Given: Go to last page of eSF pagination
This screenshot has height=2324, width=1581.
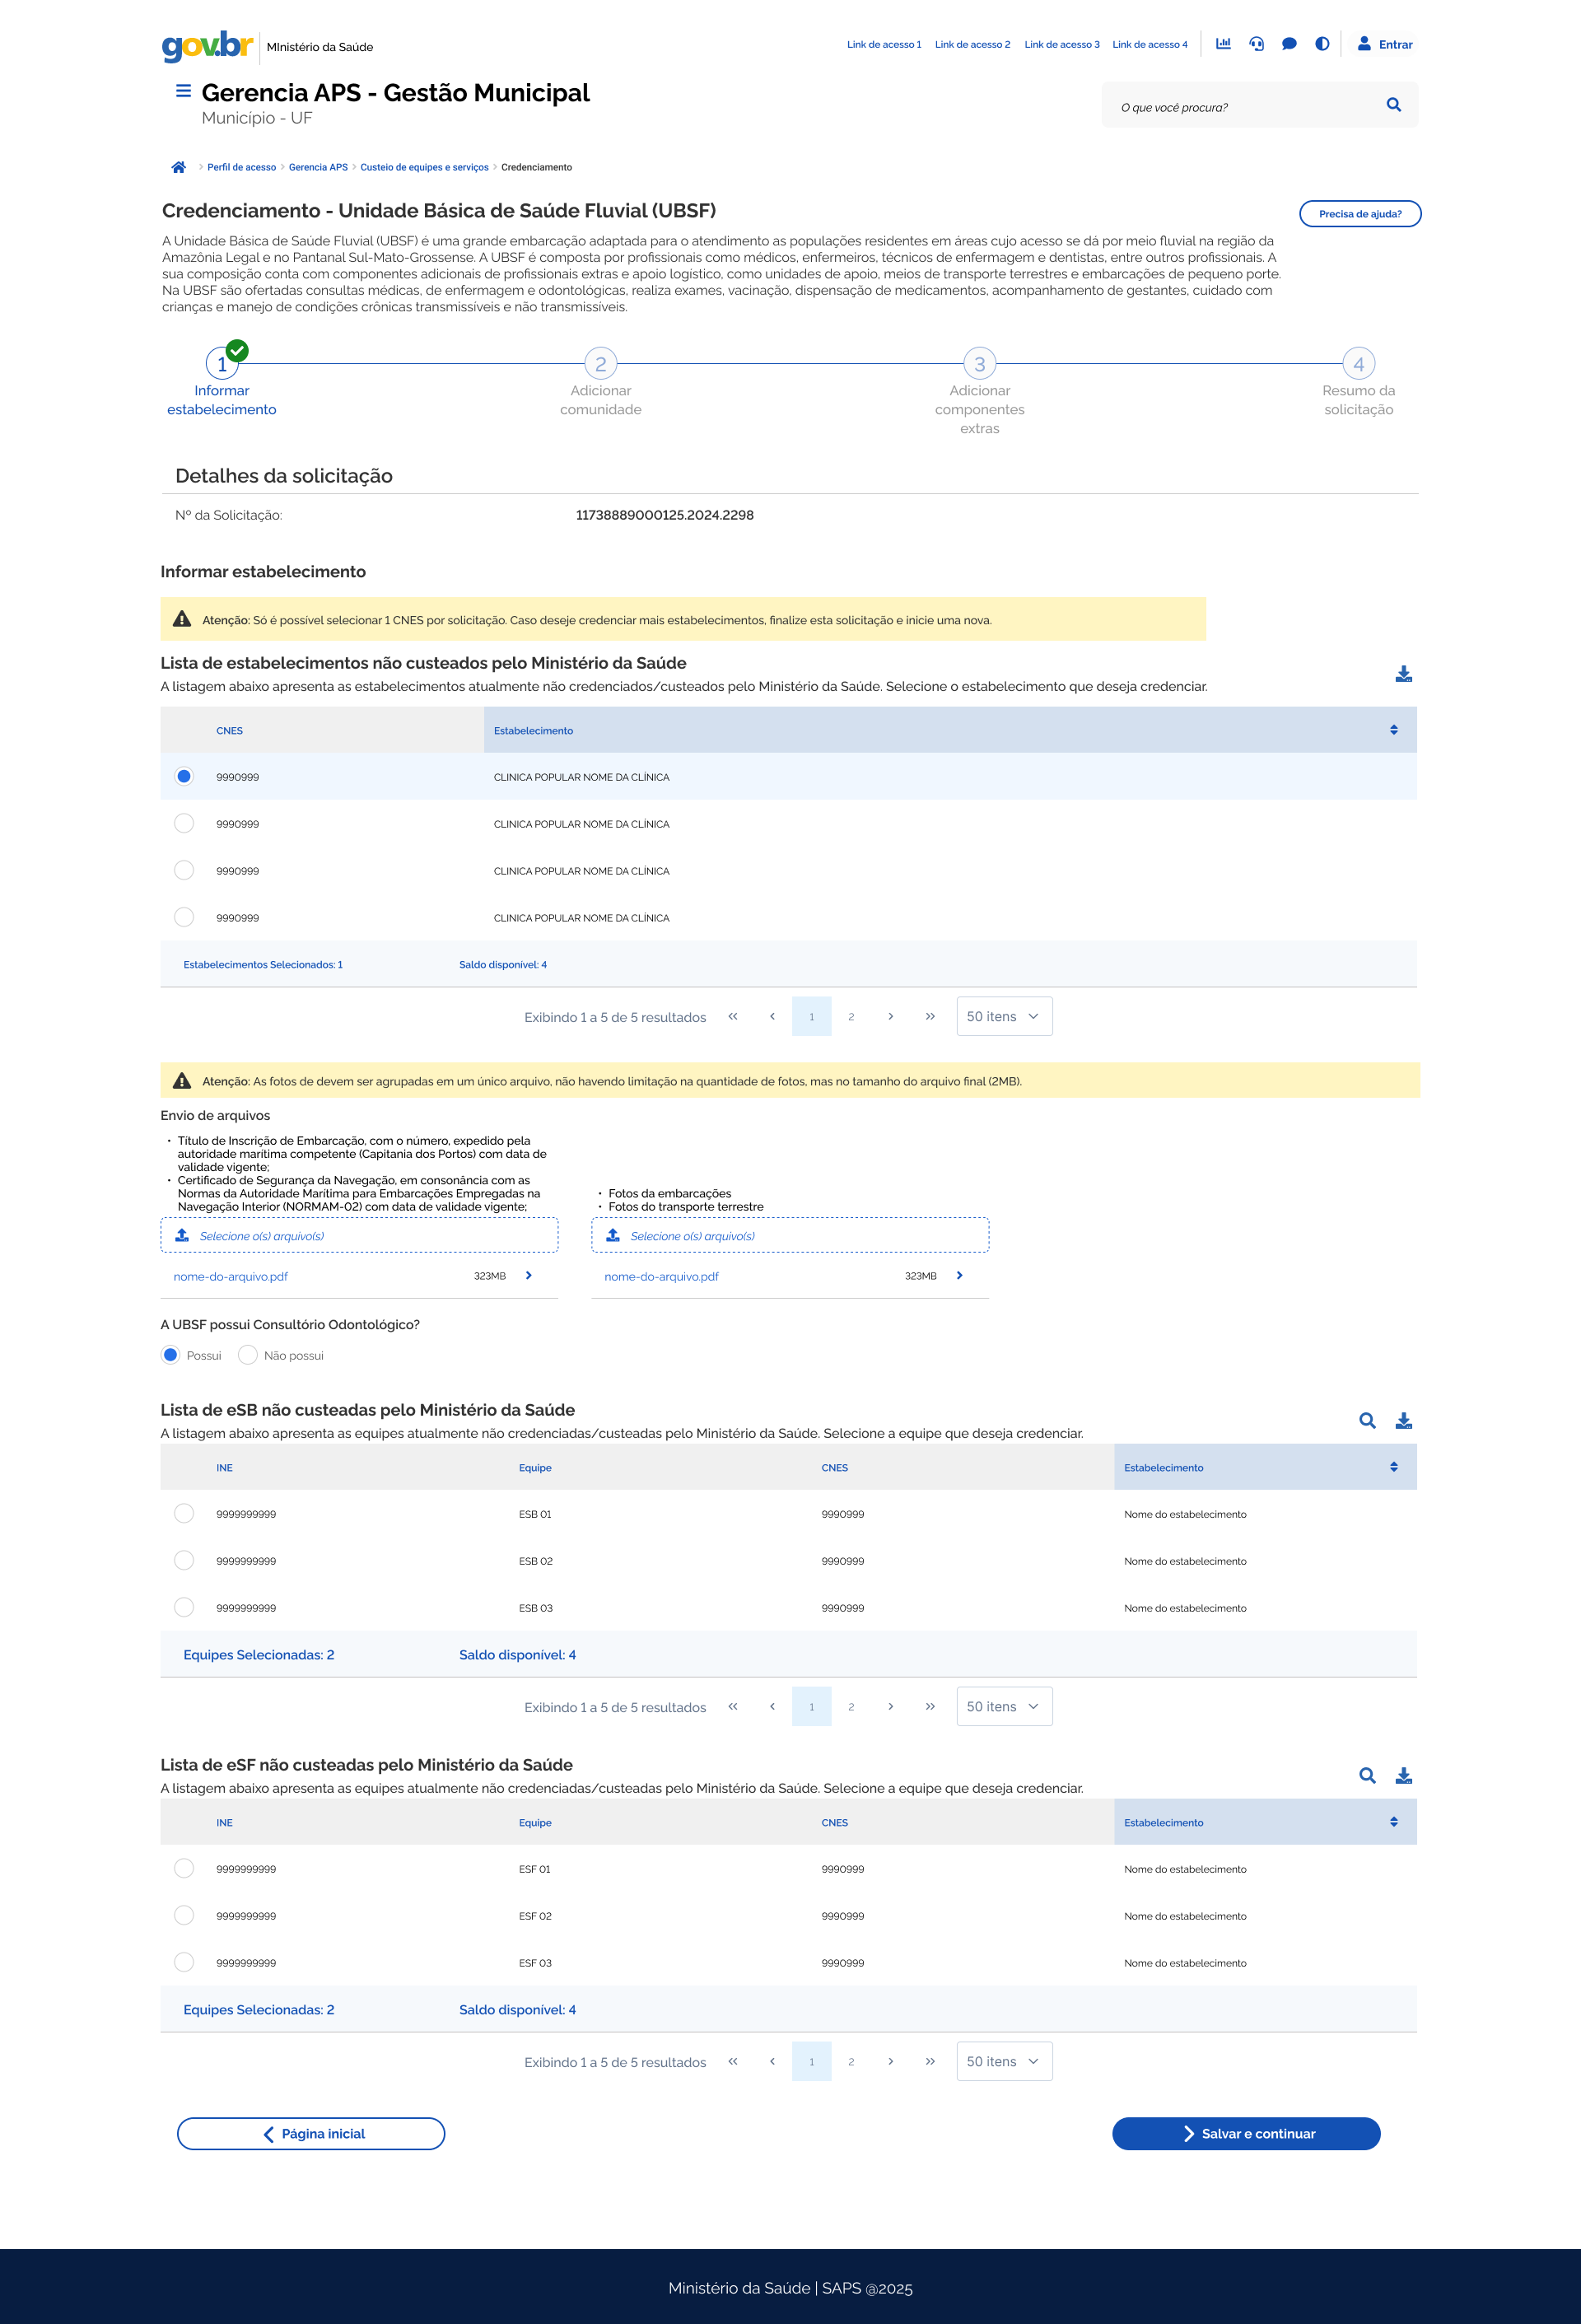Looking at the screenshot, I should pos(930,2061).
